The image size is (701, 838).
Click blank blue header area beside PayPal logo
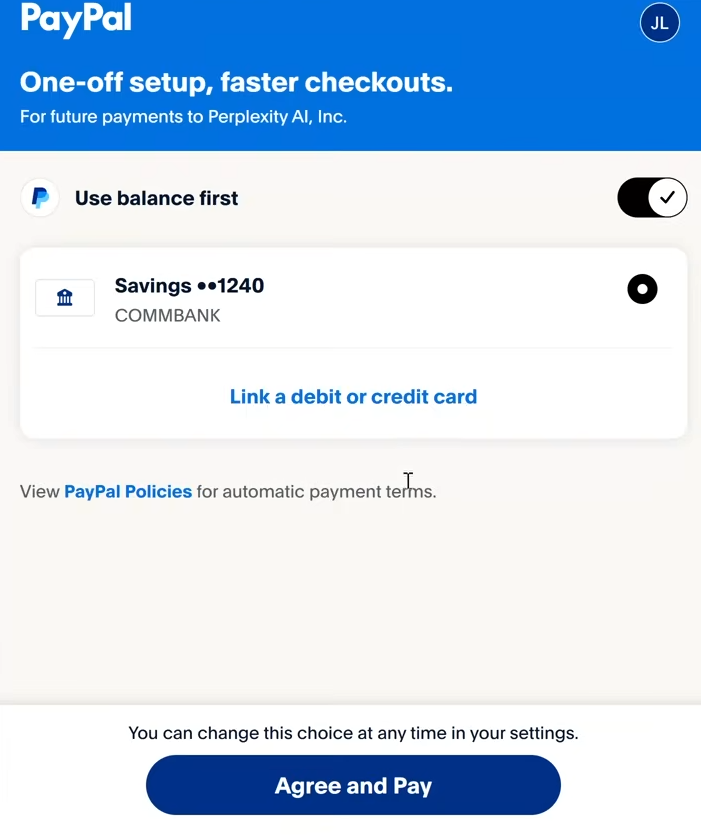[380, 25]
